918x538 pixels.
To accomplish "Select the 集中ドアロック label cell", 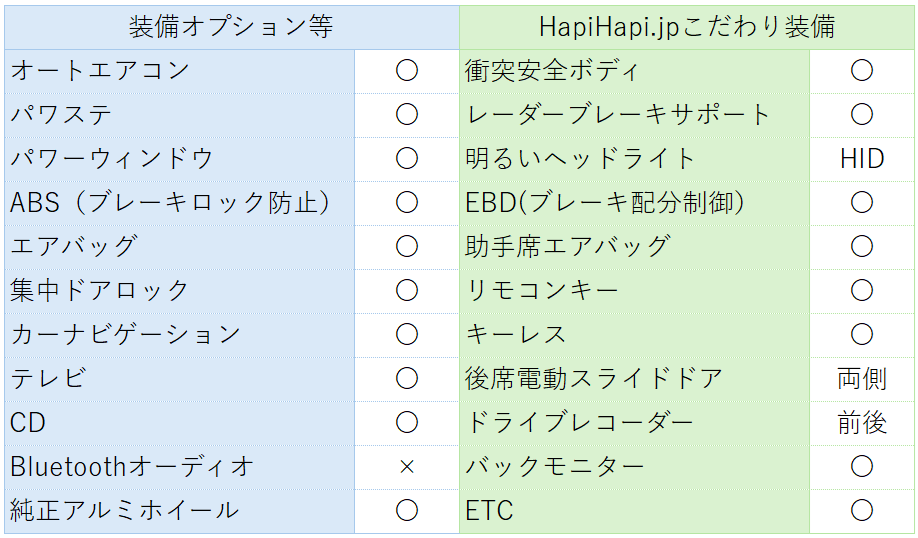I will pyautogui.click(x=180, y=291).
